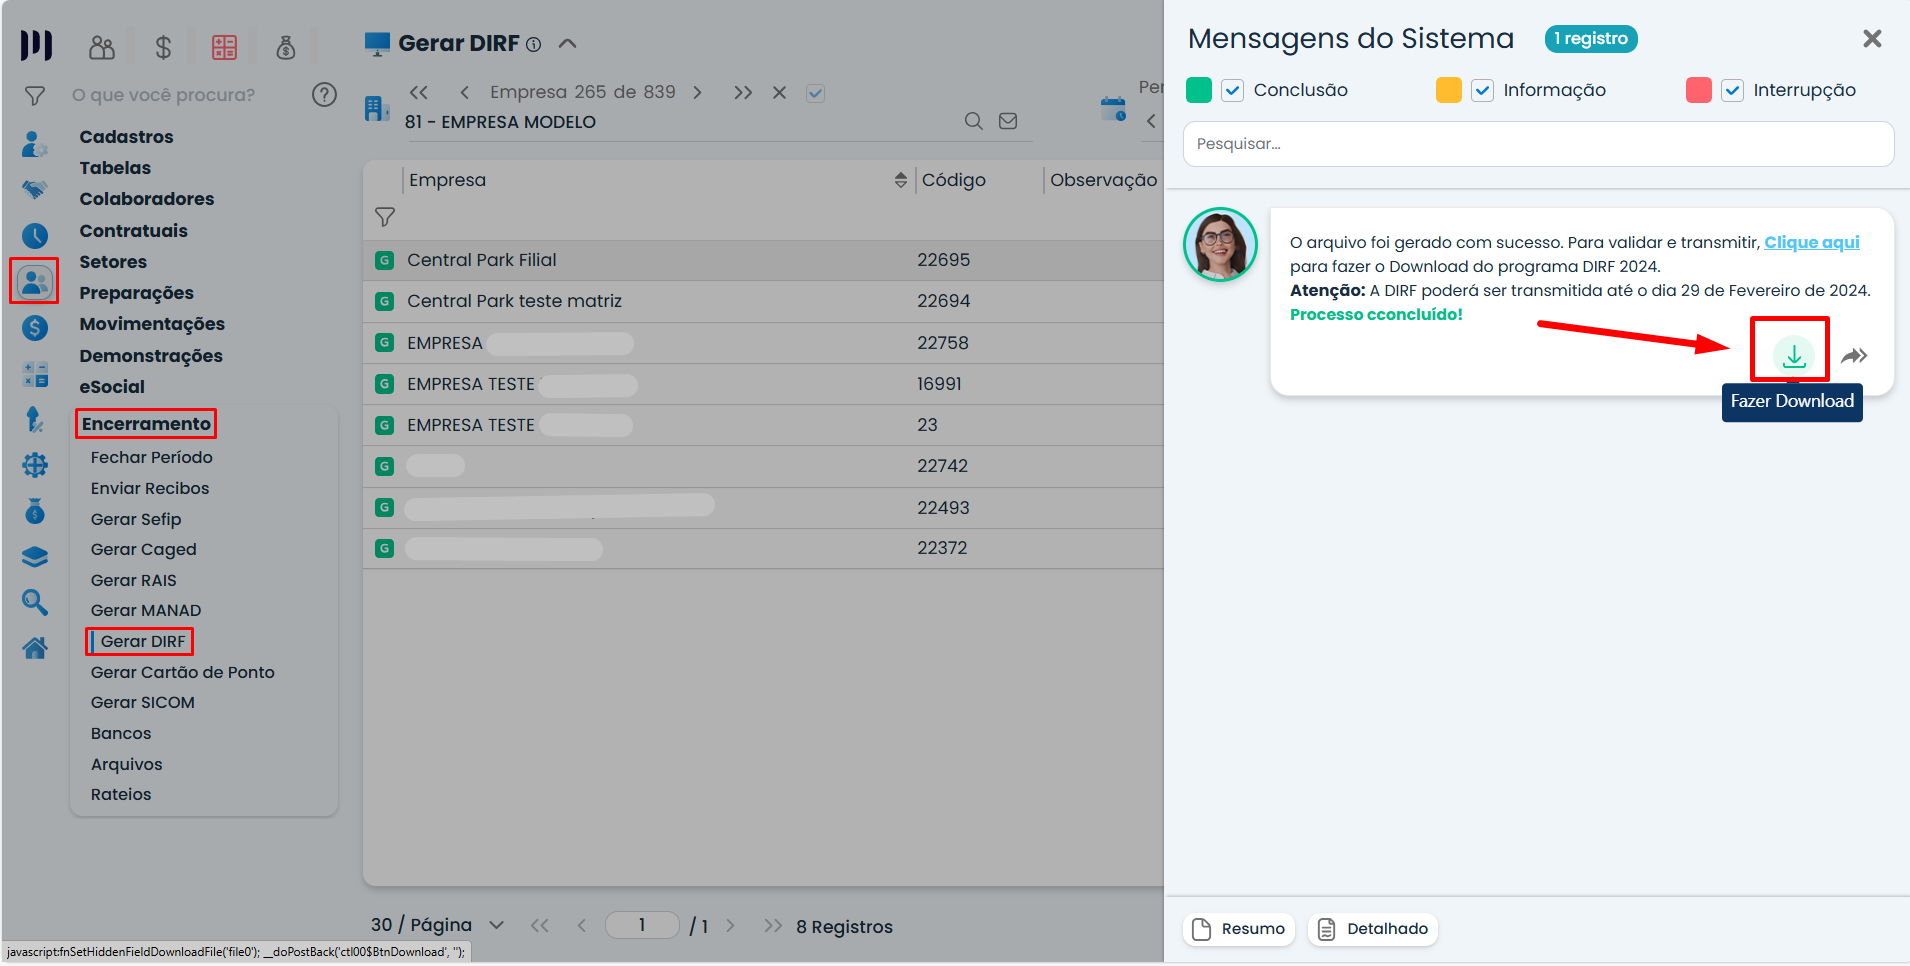The width and height of the screenshot is (1910, 966).
Task: Open the 30 / Página page-size dropdown
Action: (x=438, y=925)
